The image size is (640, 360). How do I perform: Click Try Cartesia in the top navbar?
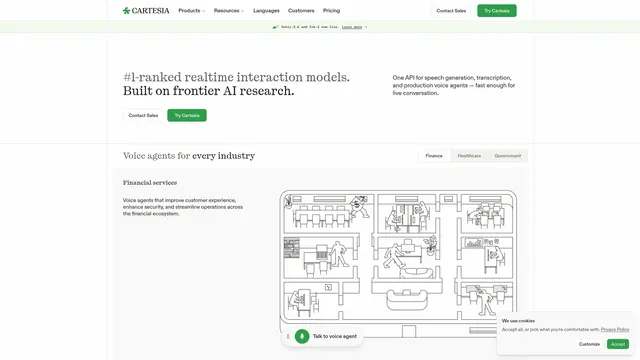click(x=497, y=11)
